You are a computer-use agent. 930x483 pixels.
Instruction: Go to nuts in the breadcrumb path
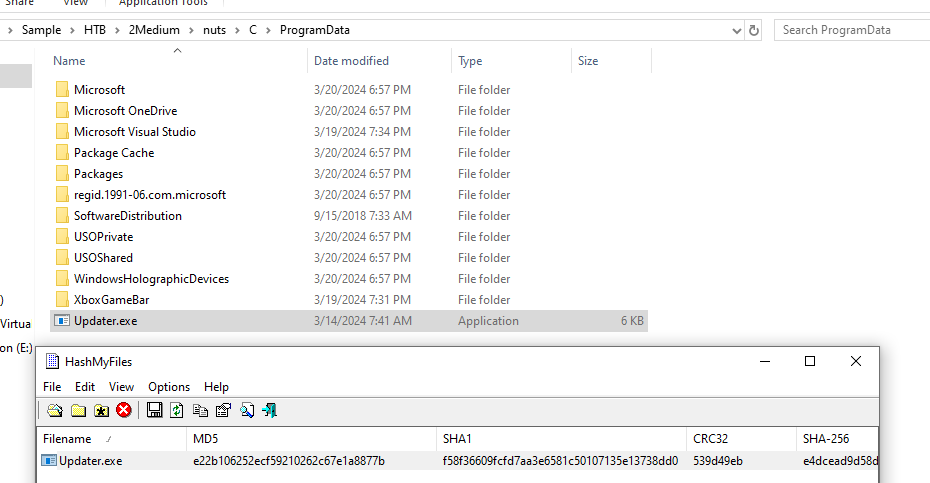tap(215, 30)
